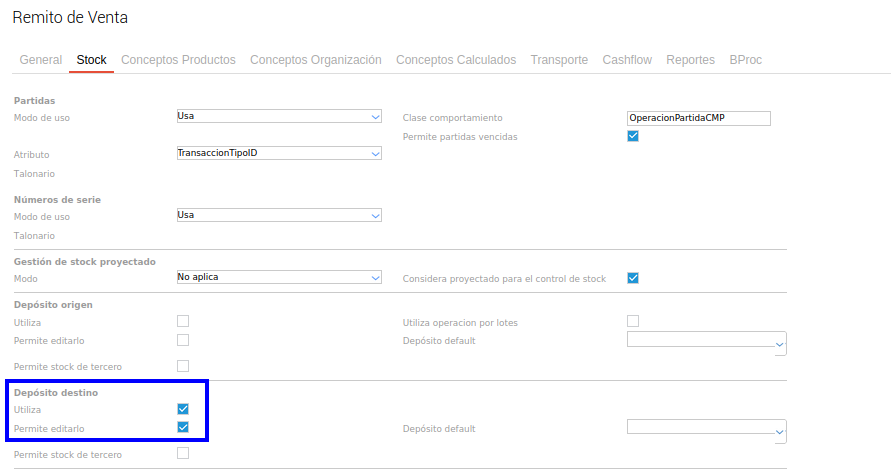Switch to the Cashflow tab

coord(627,60)
